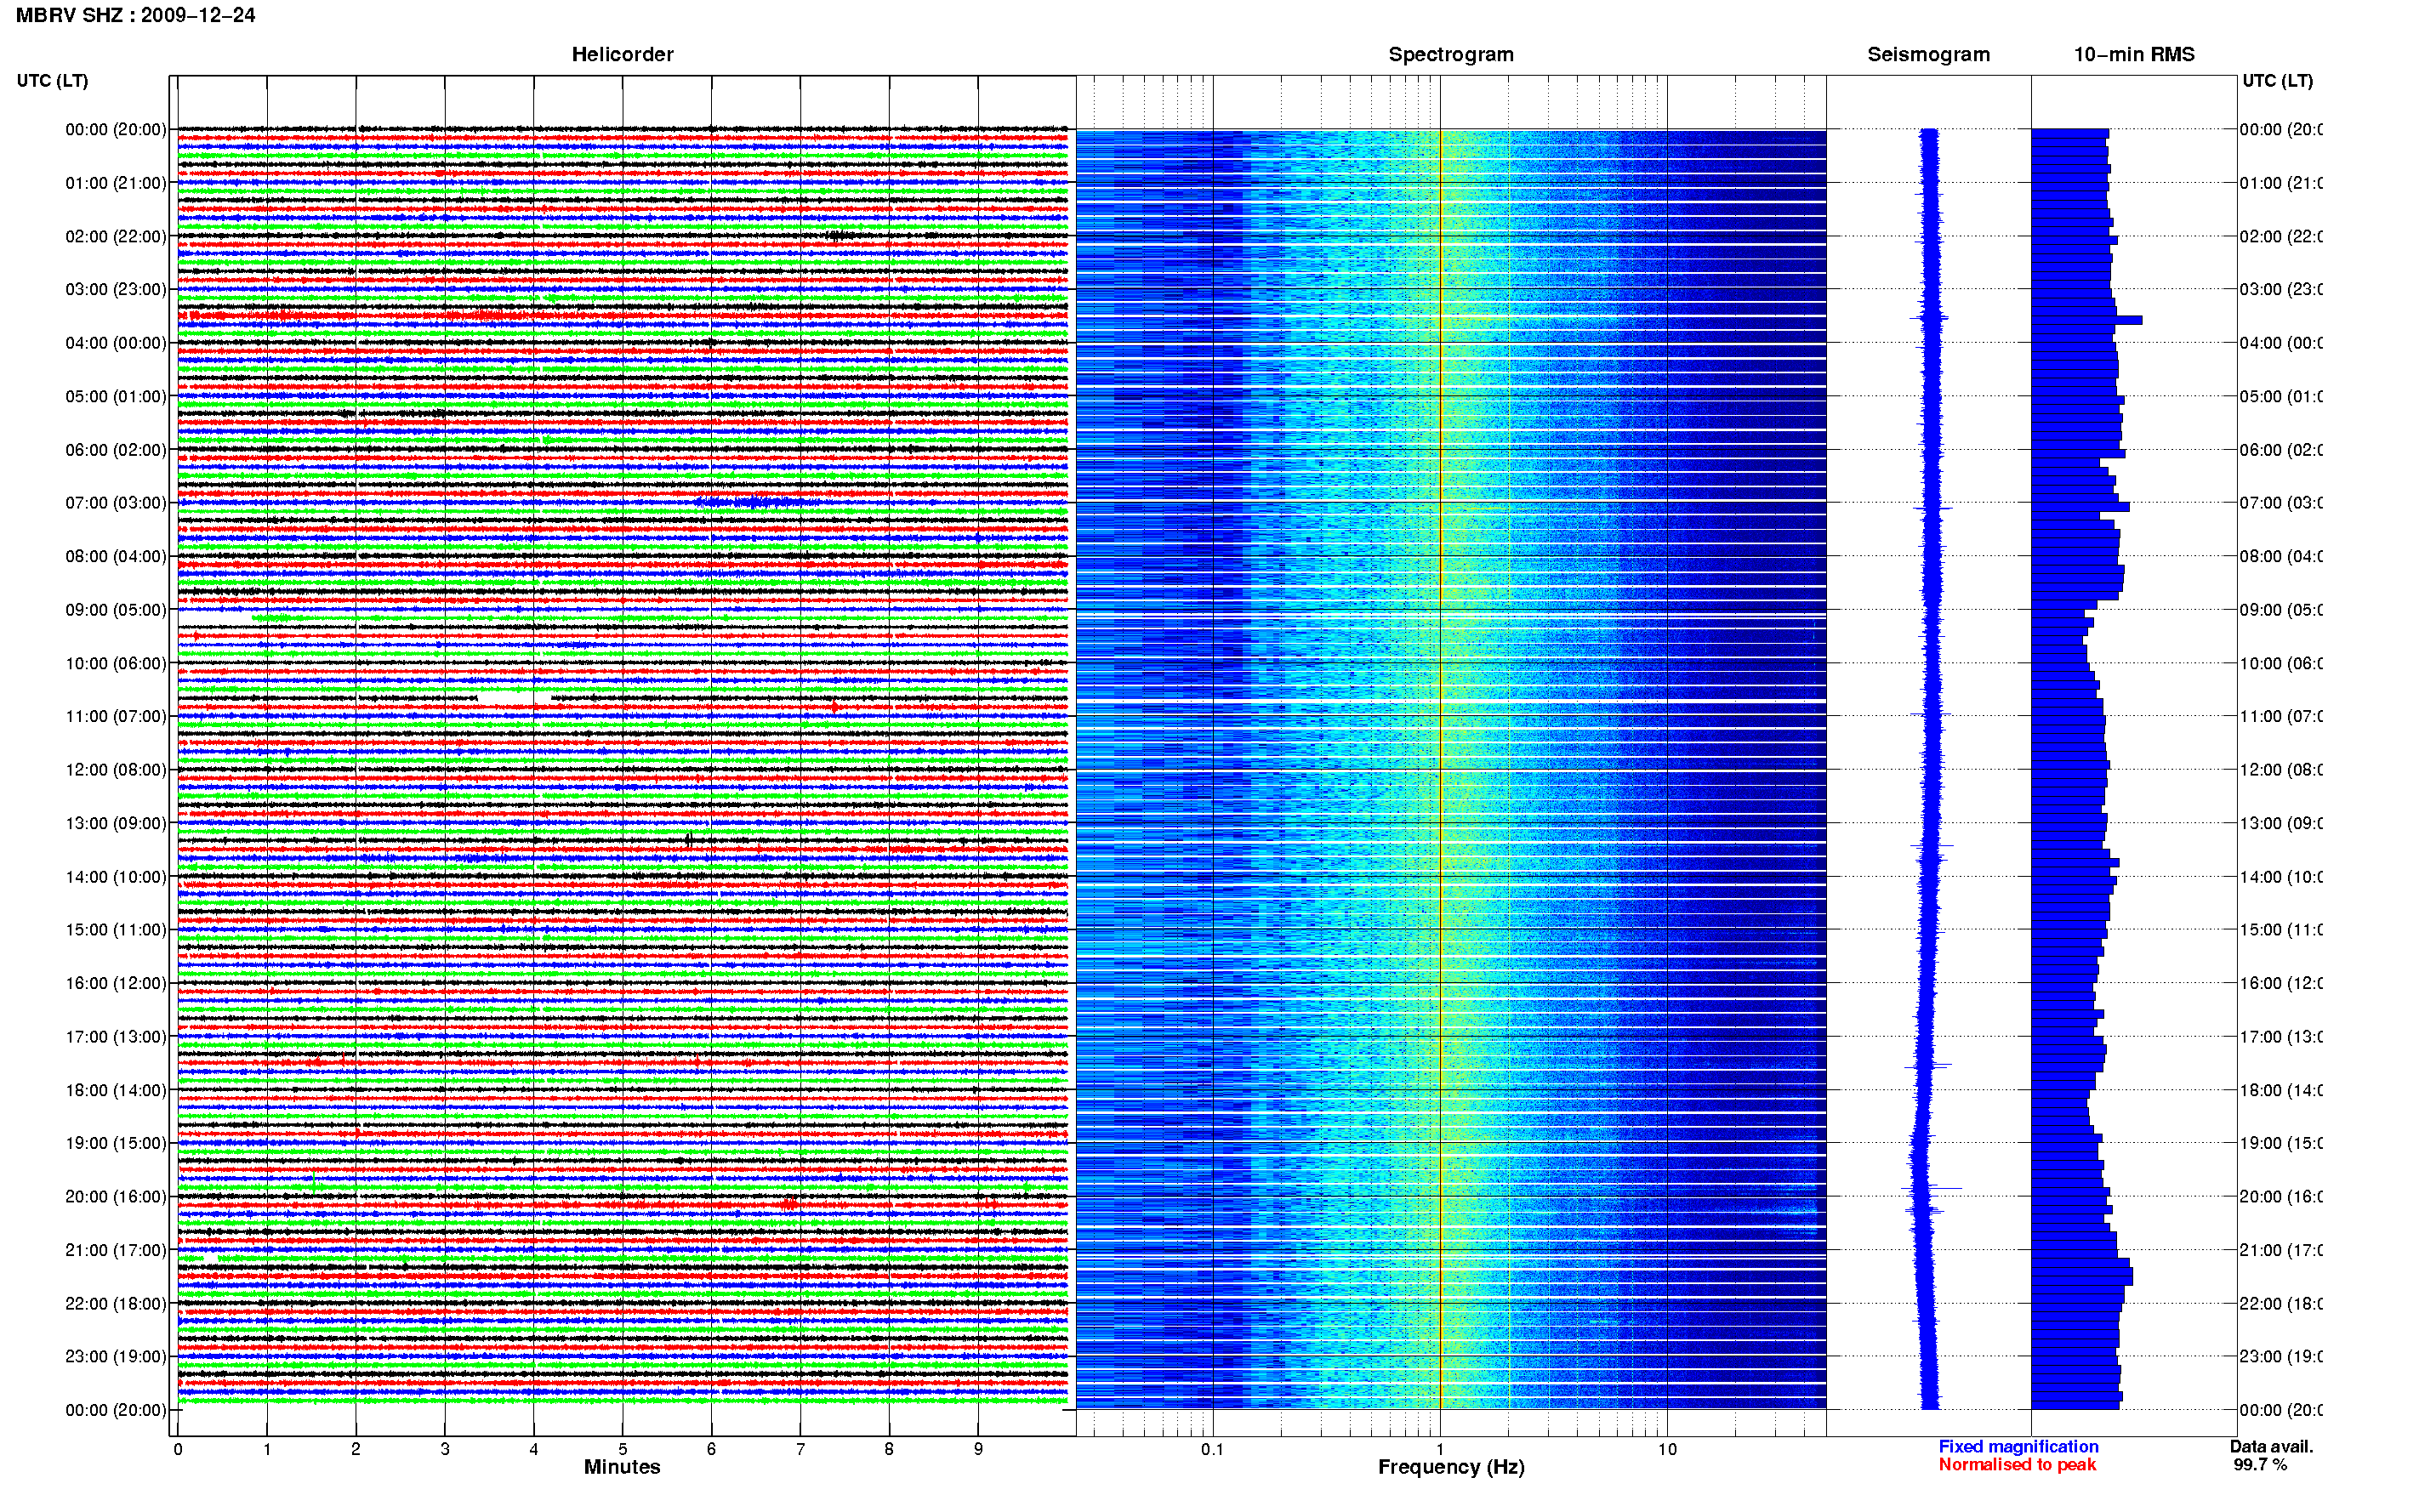Click left-axis time label '05:00 (01:00)'
Image resolution: width=2419 pixels, height=1512 pixels.
116,396
